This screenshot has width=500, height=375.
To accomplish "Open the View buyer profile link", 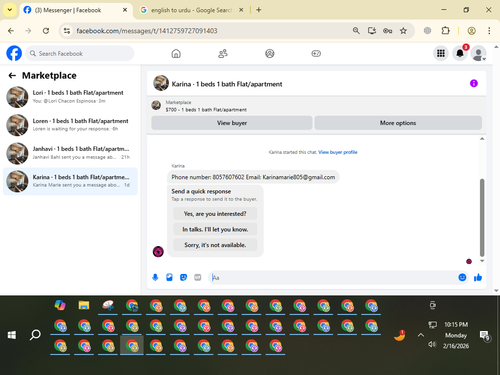I will pyautogui.click(x=338, y=152).
